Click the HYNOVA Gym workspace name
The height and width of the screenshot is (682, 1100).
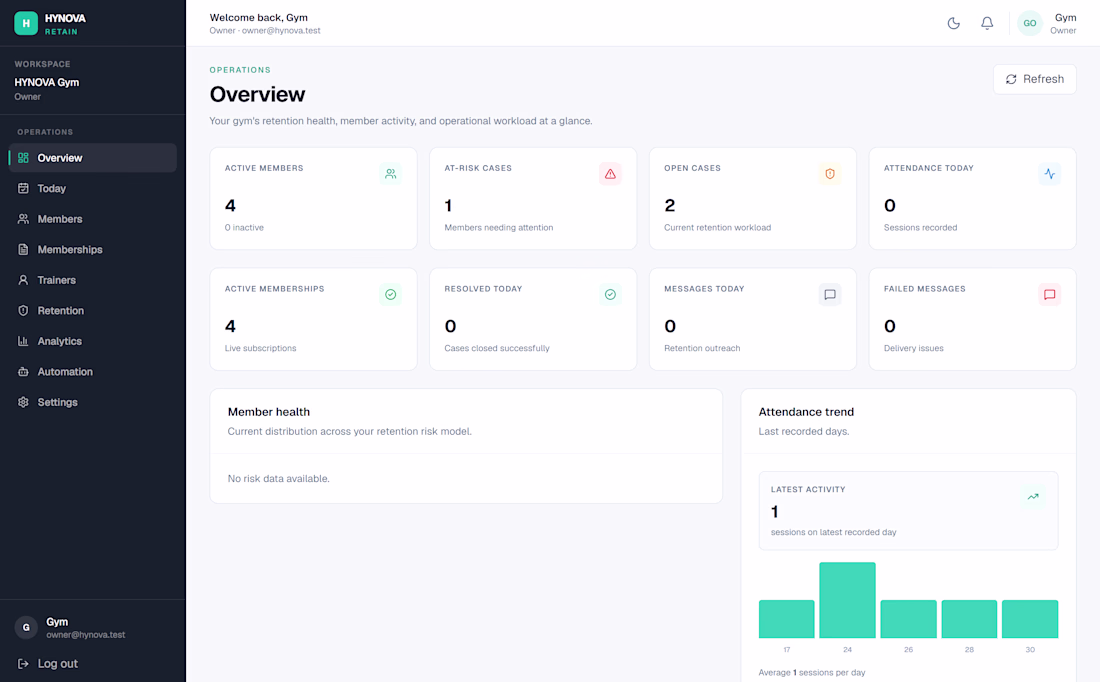pyautogui.click(x=47, y=82)
